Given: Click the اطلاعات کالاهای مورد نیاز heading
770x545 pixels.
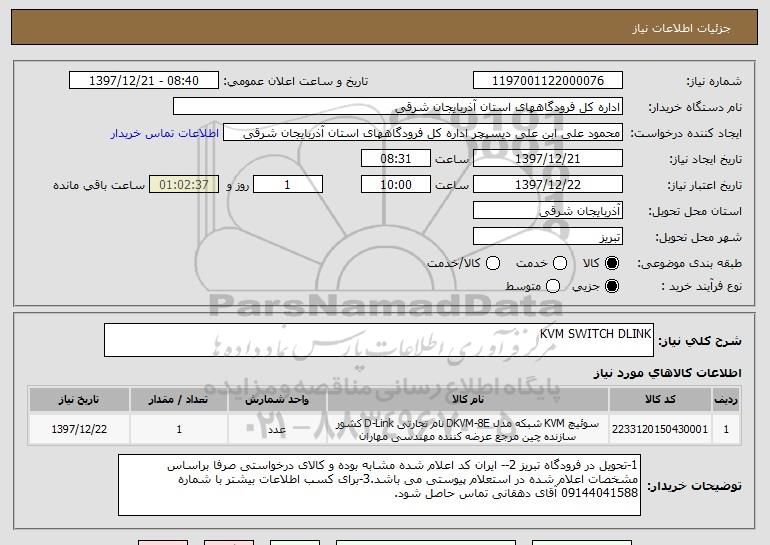Looking at the screenshot, I should pos(668,373).
